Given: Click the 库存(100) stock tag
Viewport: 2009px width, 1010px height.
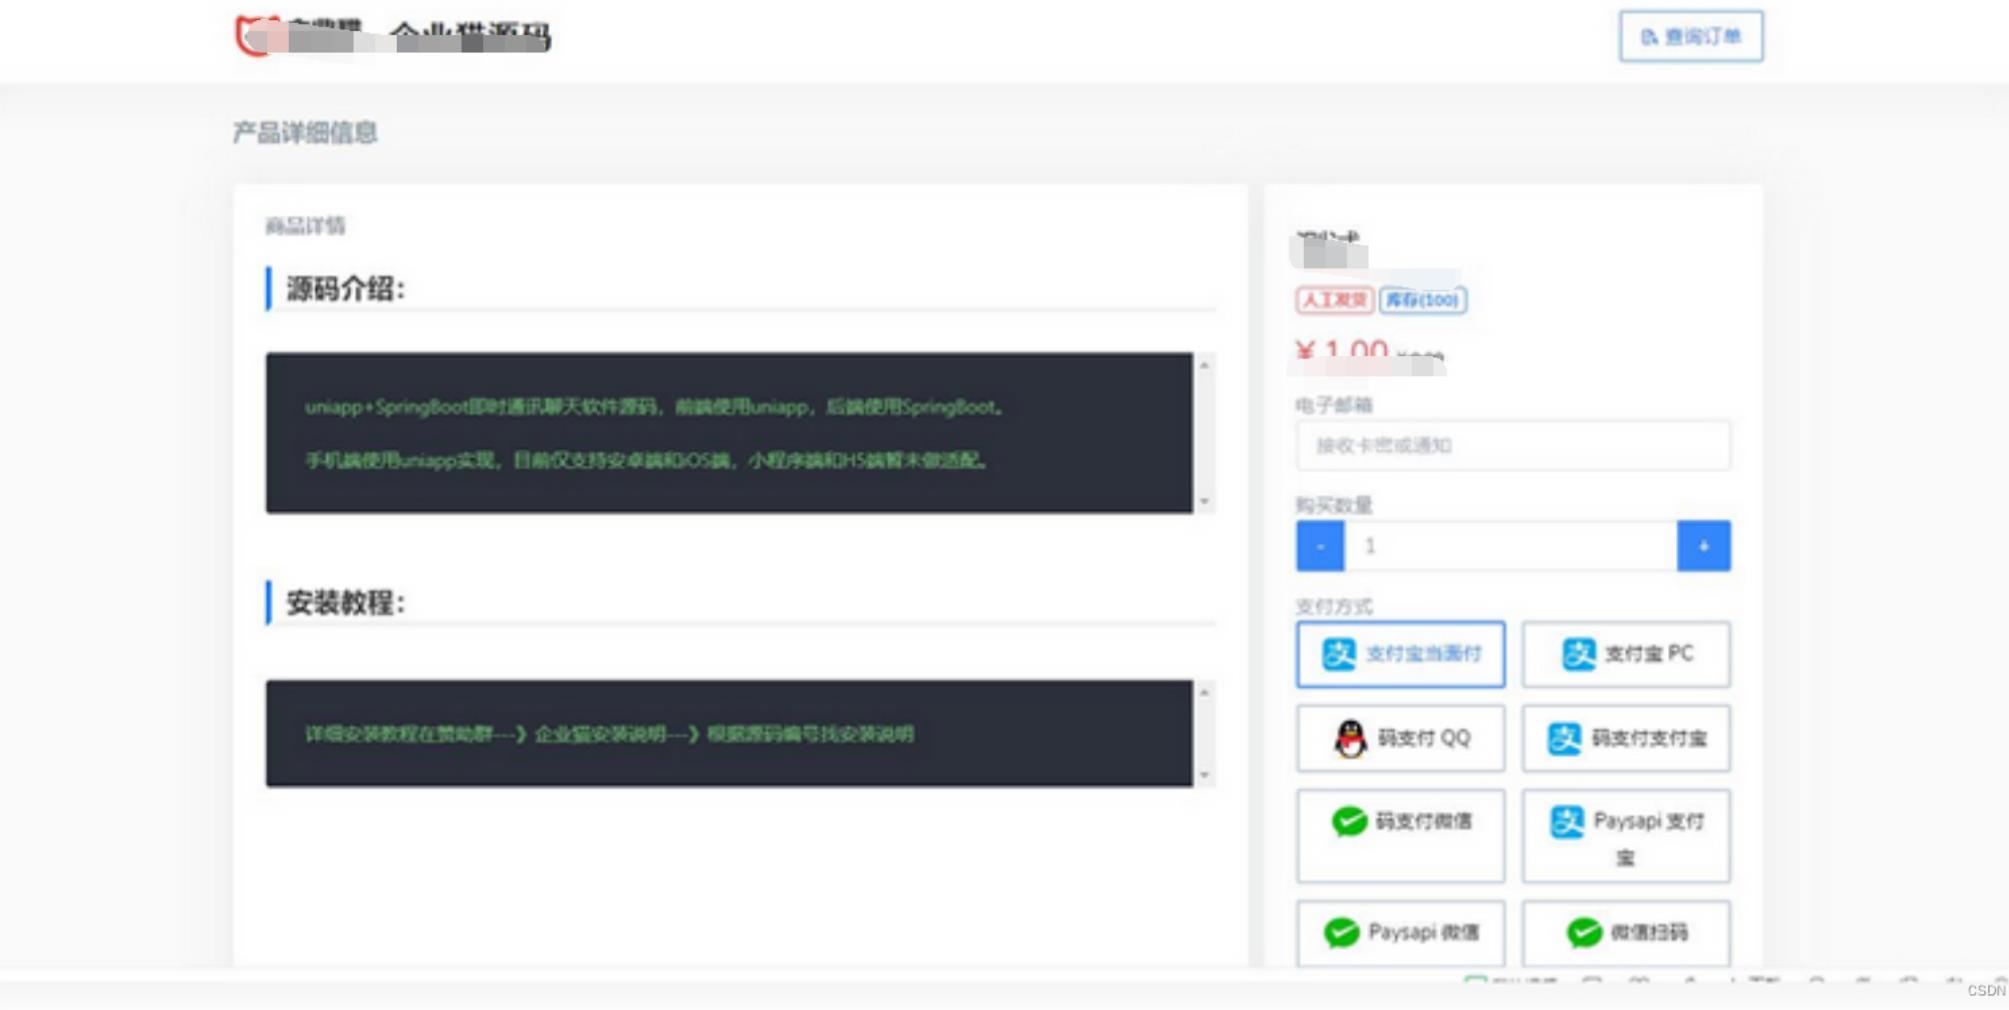Looking at the screenshot, I should click(x=1422, y=300).
